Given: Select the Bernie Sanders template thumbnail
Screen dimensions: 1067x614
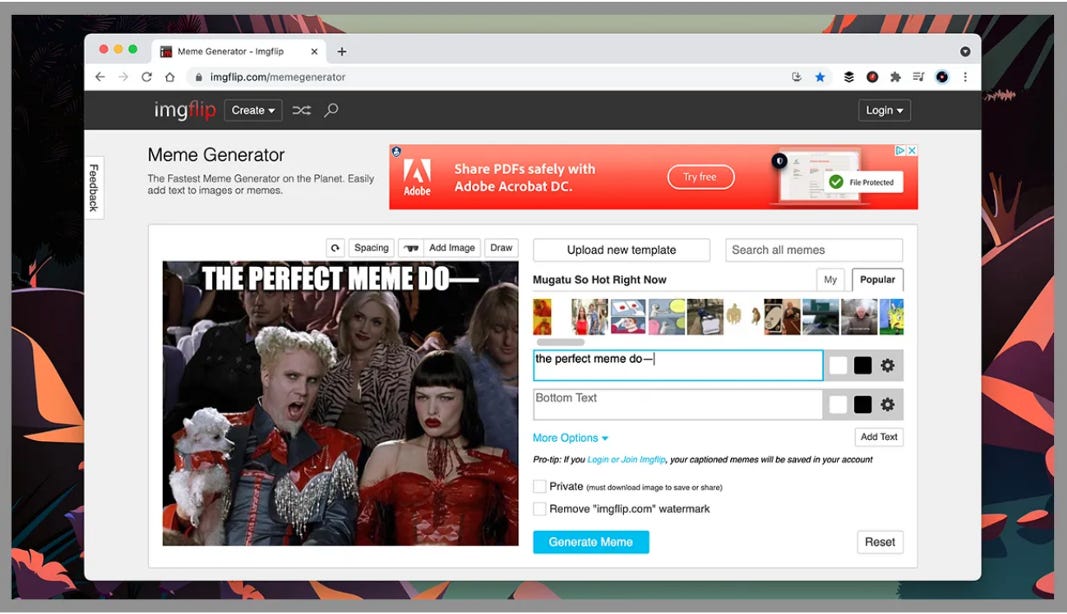Looking at the screenshot, I should coord(859,317).
